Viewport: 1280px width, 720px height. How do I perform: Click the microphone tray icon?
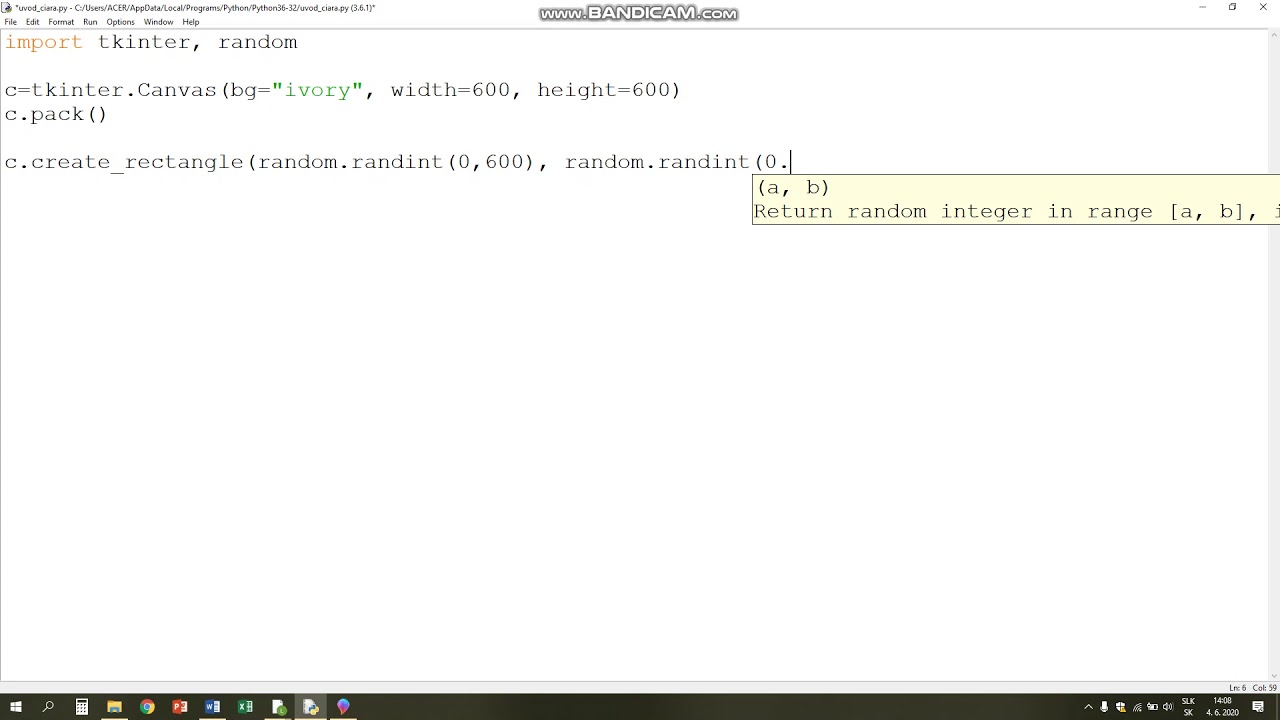click(x=1104, y=707)
